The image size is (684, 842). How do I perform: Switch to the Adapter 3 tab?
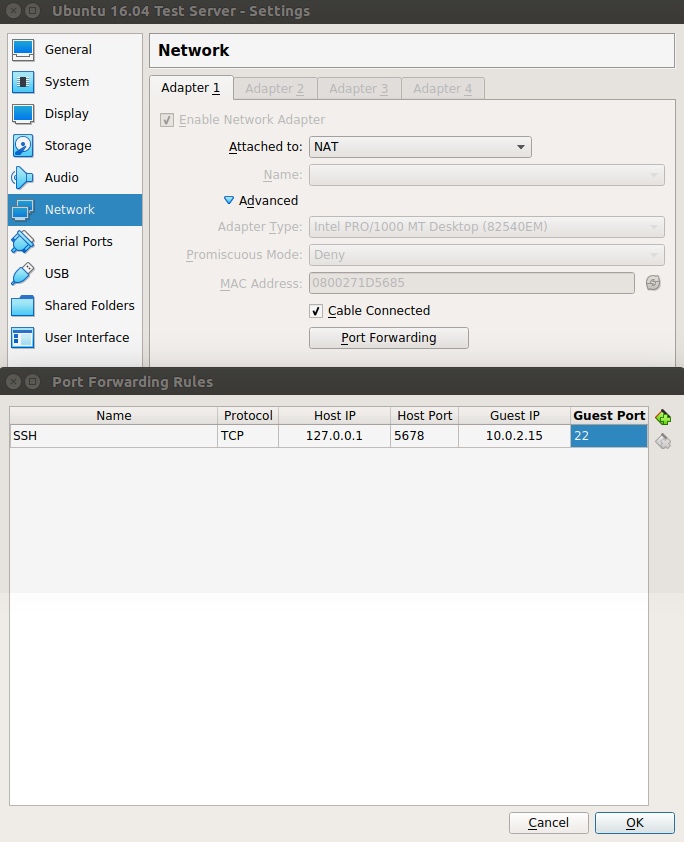click(x=359, y=89)
